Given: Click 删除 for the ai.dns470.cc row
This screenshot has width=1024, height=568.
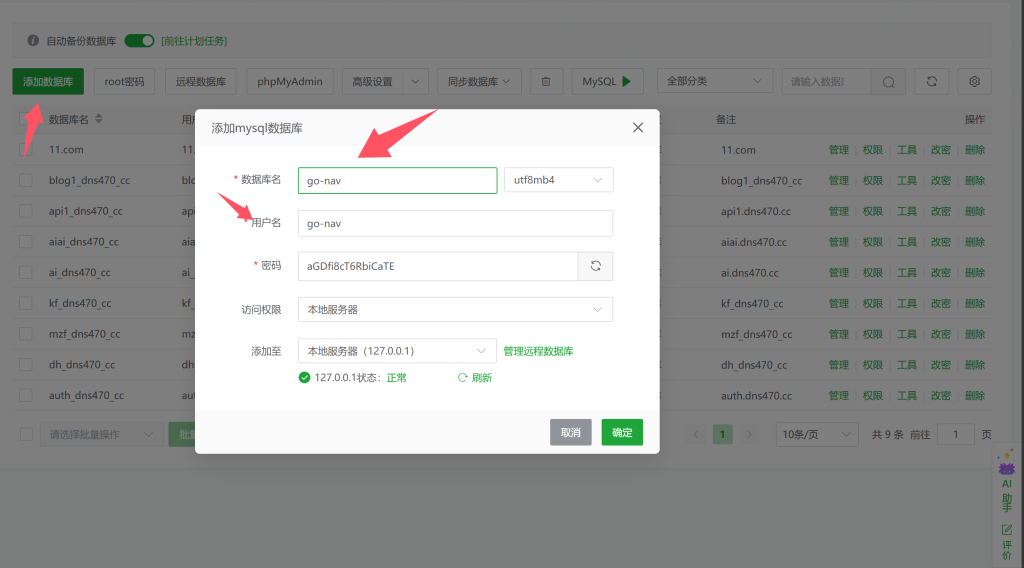Looking at the screenshot, I should (975, 272).
